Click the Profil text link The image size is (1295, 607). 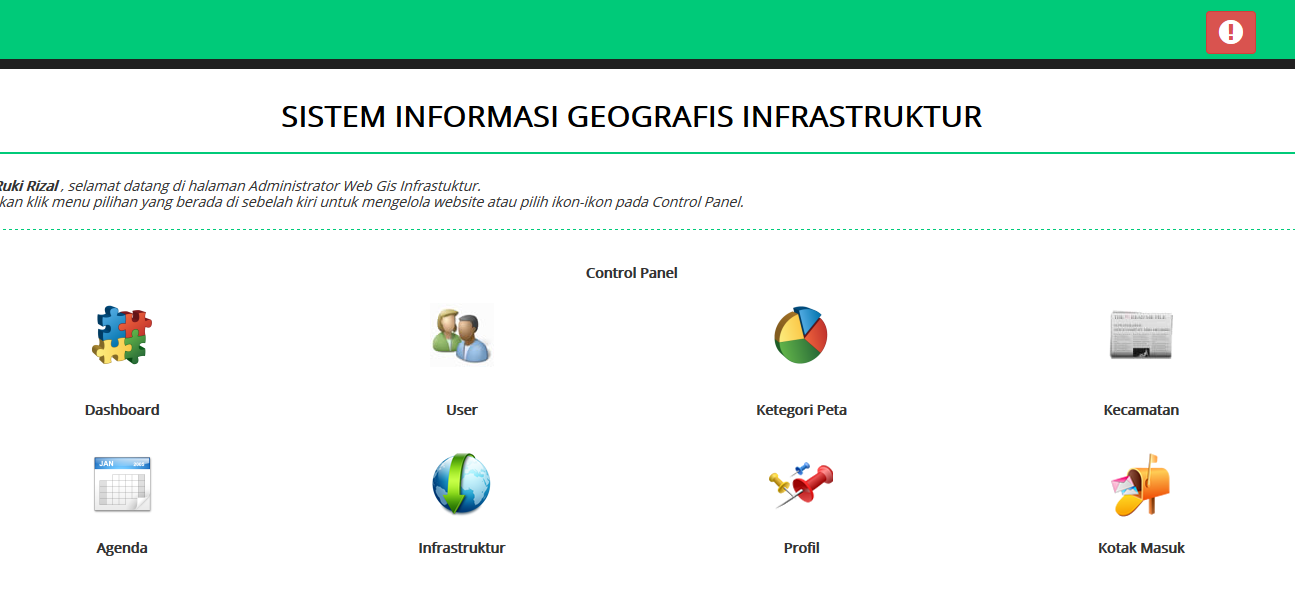pyautogui.click(x=800, y=547)
